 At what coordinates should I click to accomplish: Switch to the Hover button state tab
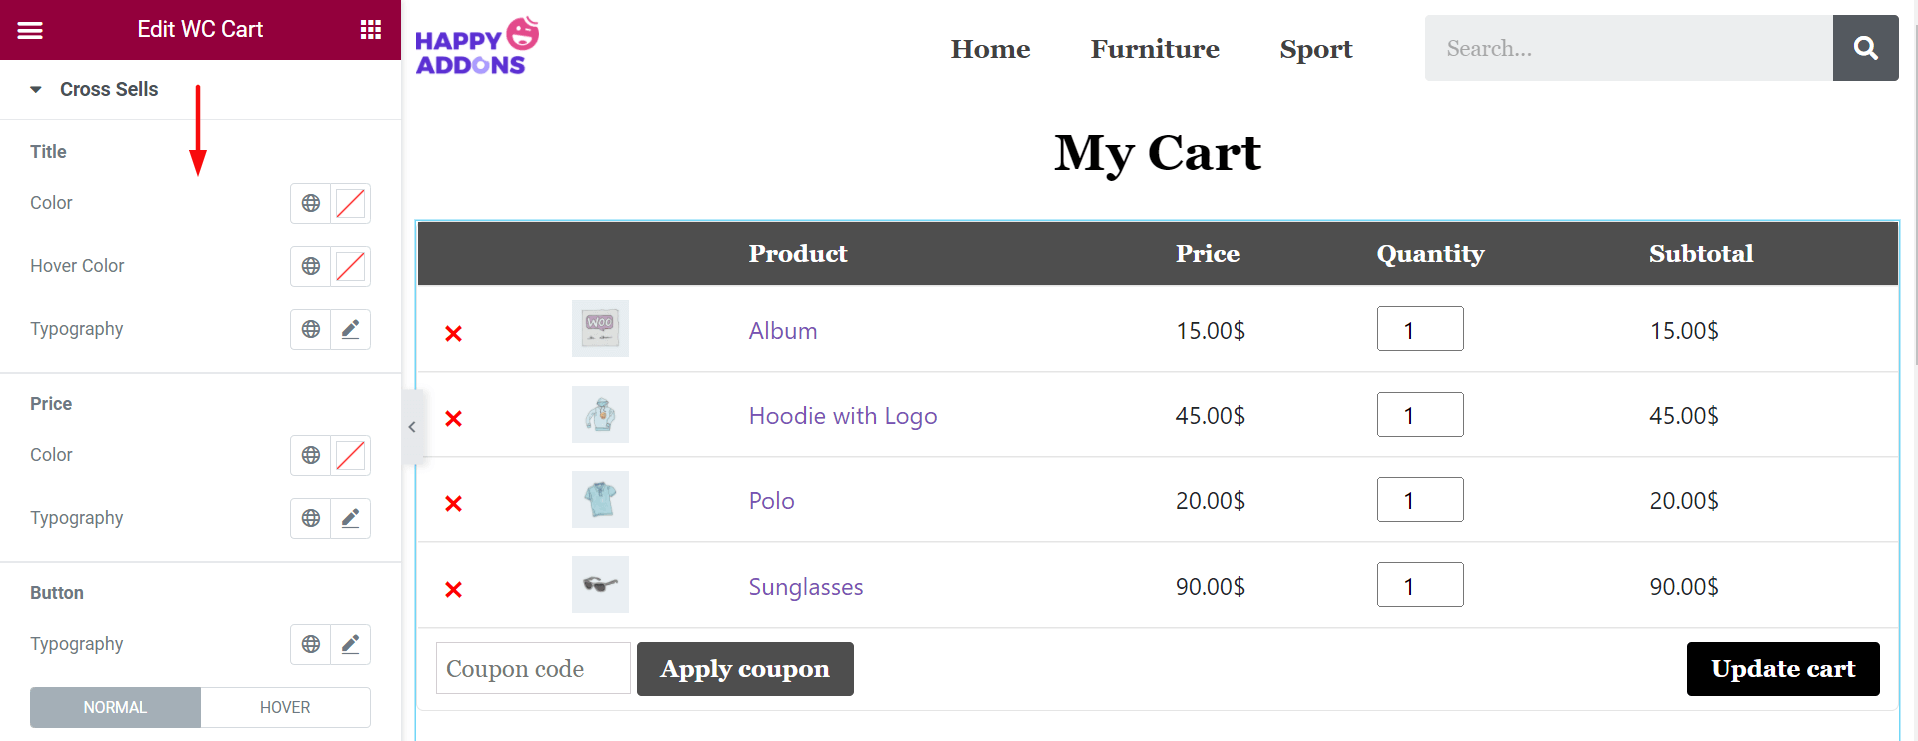click(x=285, y=707)
